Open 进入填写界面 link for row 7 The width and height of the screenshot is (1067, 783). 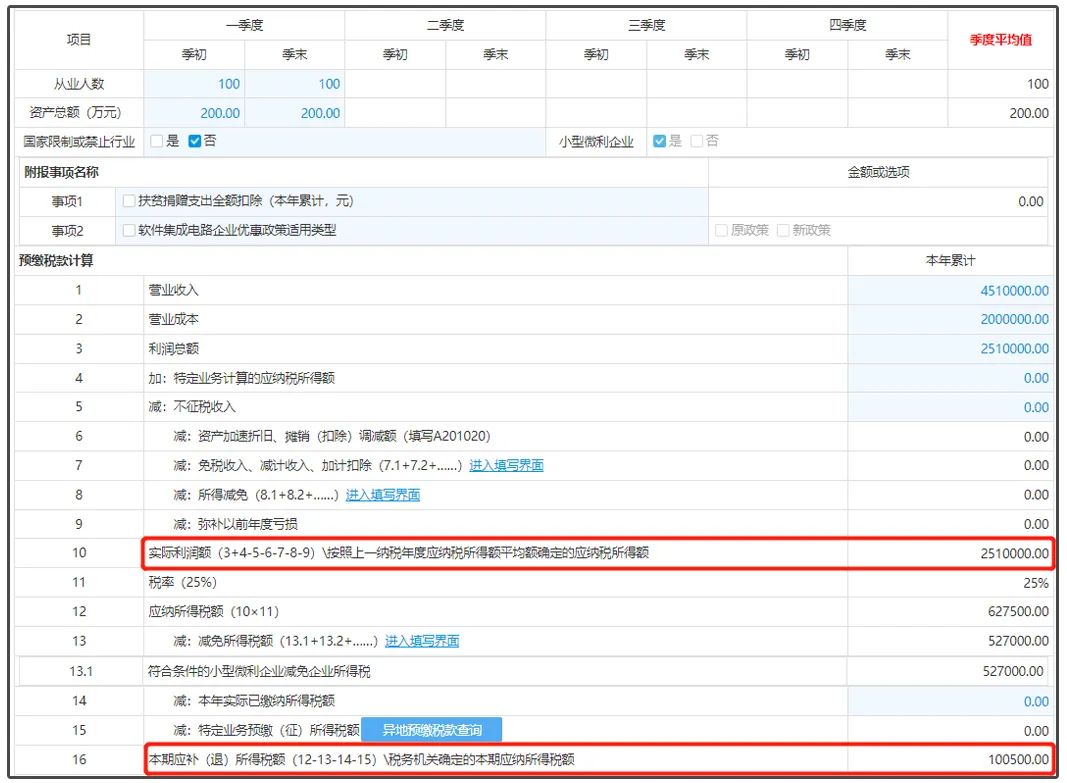click(x=506, y=465)
